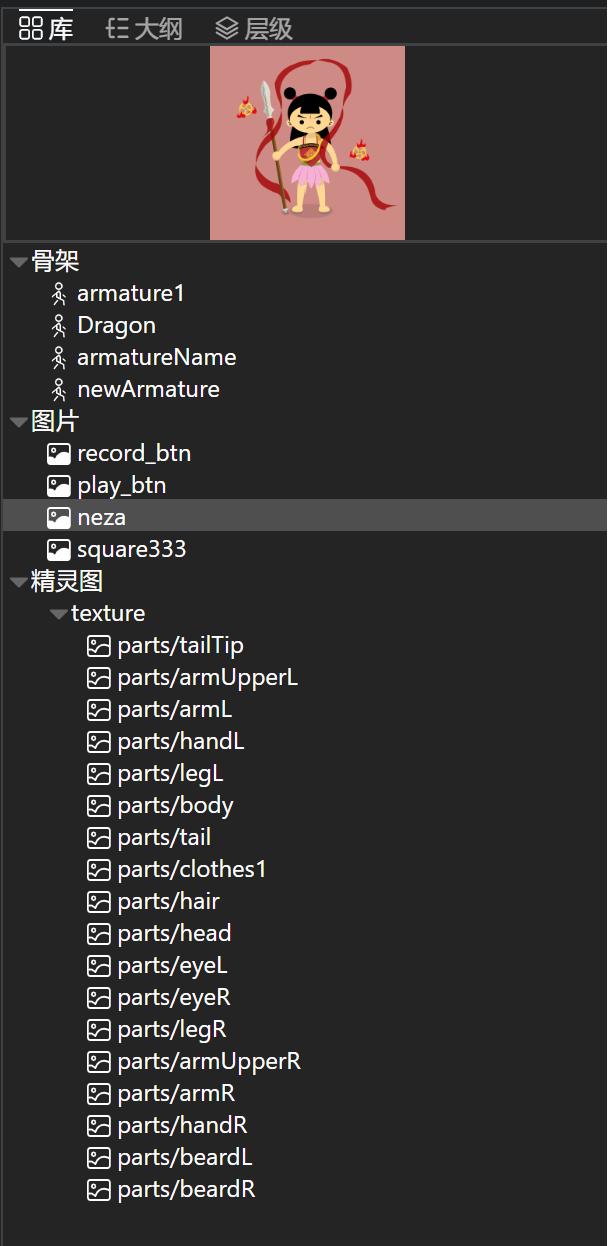Click the image icon beside play_btn
608x1246 pixels.
coord(59,486)
